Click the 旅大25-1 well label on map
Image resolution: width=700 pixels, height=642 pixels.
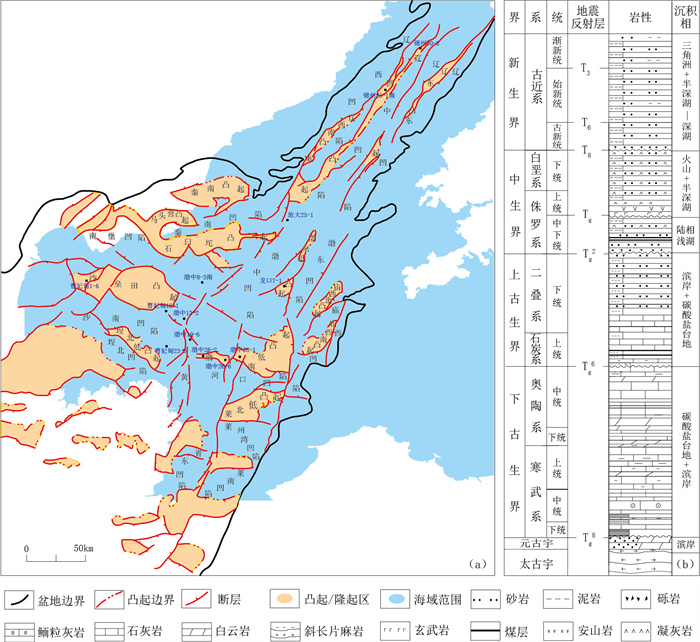pyautogui.click(x=301, y=214)
